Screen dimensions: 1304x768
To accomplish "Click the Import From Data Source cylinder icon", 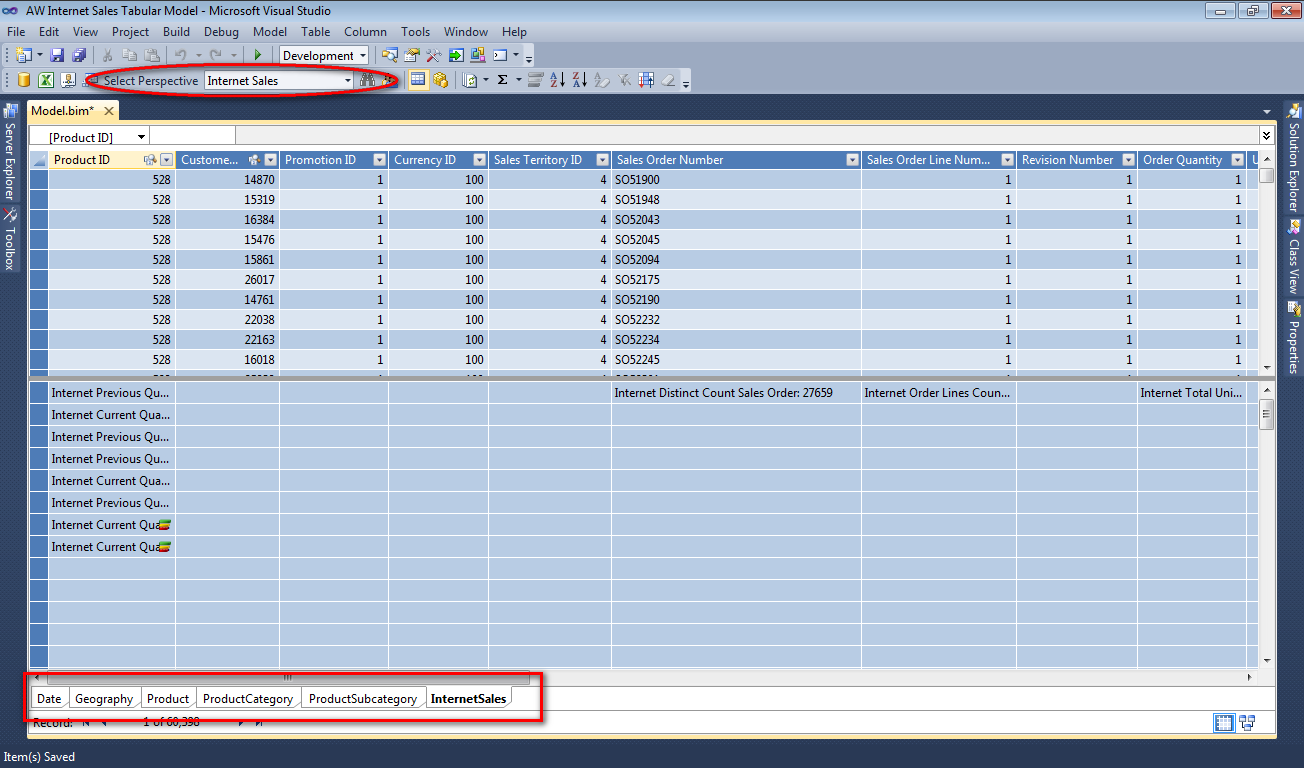I will (x=24, y=80).
